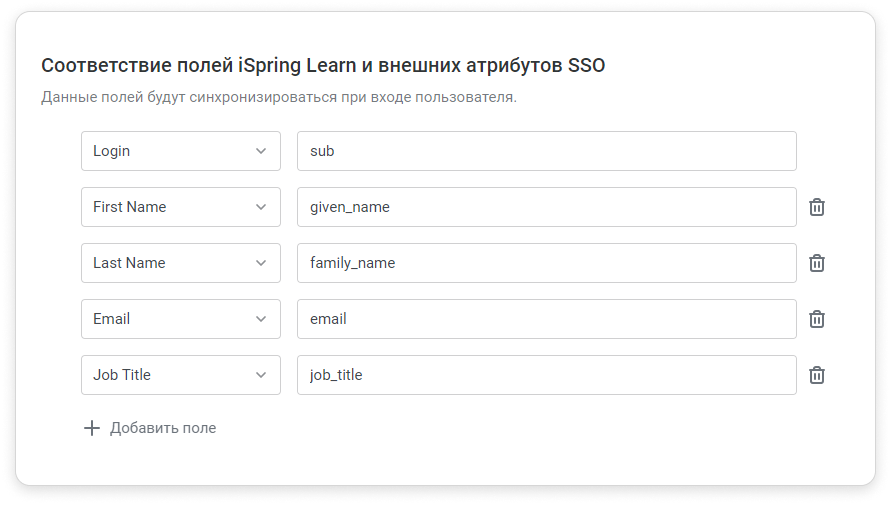Open the Login field dropdown
Screen dimensions: 891x505
[x=181, y=151]
